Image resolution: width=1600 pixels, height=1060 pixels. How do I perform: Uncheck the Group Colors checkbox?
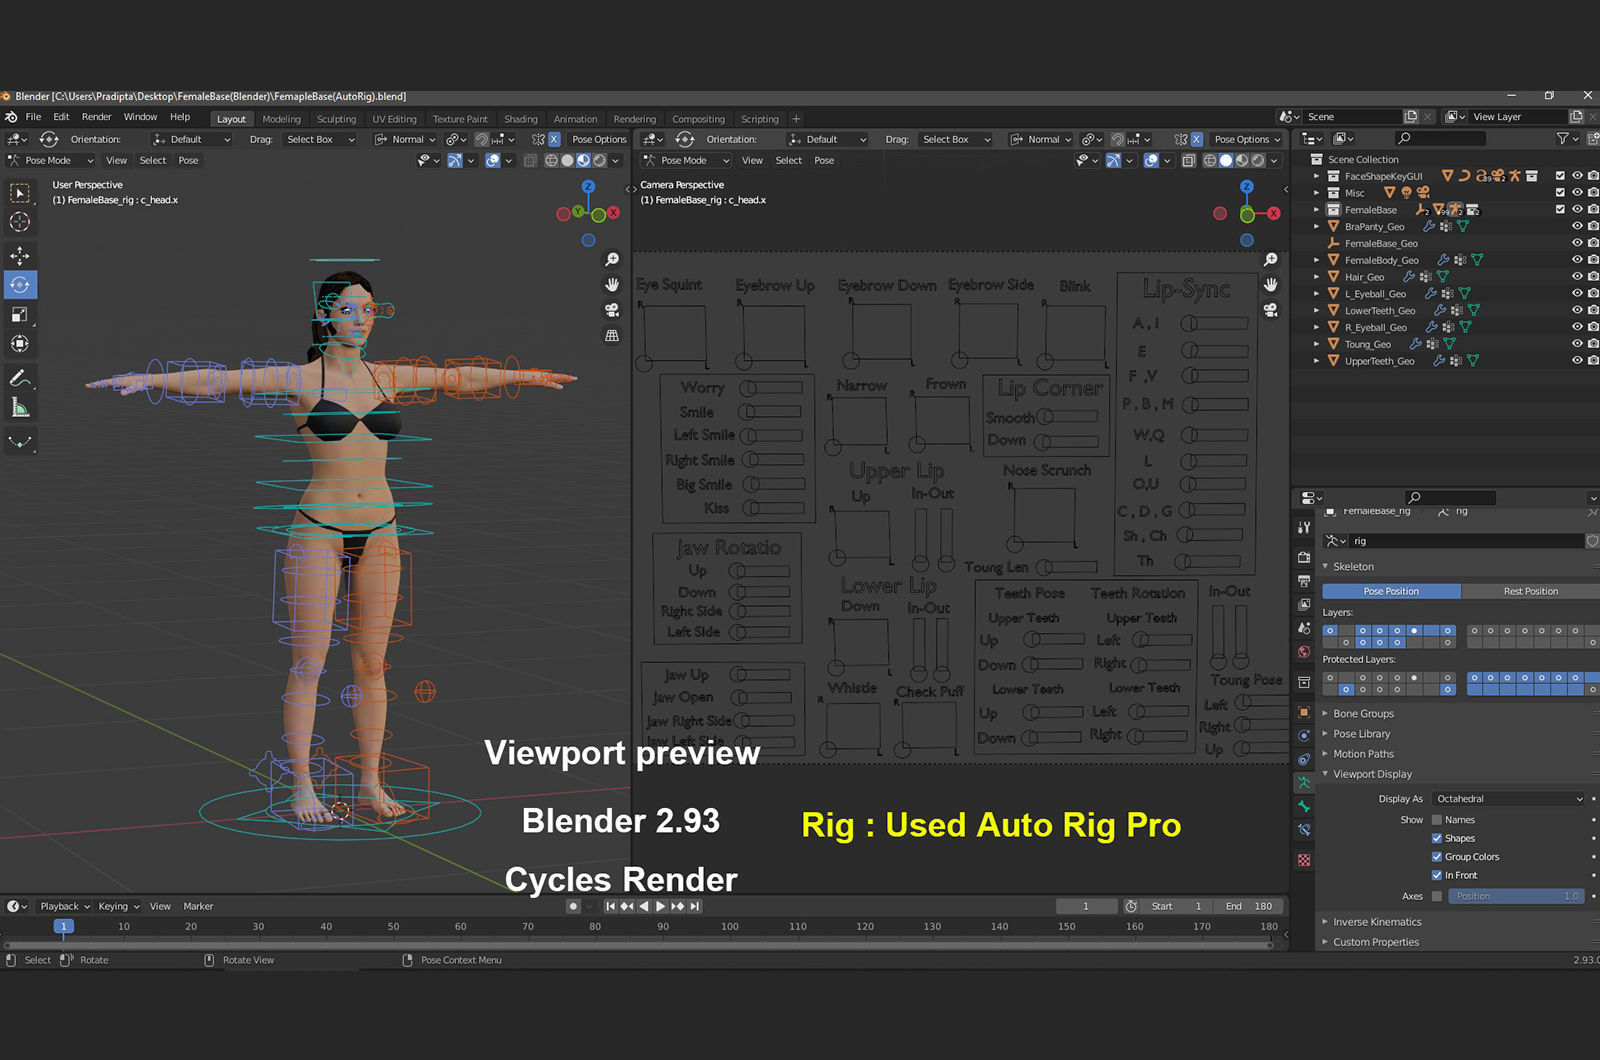coord(1437,857)
